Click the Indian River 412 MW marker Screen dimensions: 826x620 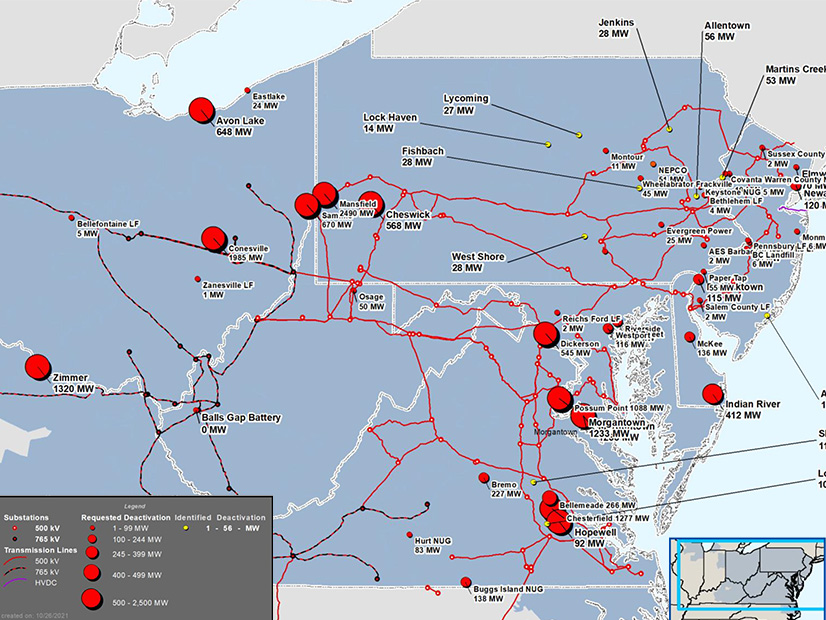(x=712, y=393)
